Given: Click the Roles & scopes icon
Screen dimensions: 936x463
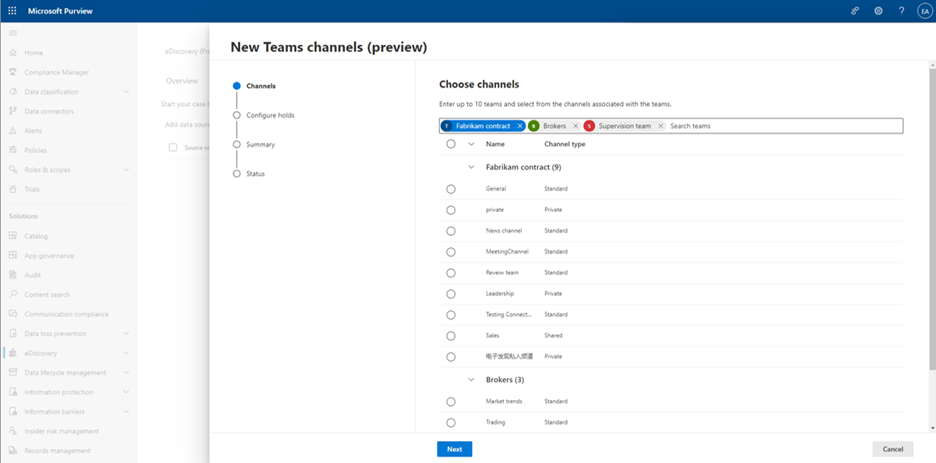Looking at the screenshot, I should pyautogui.click(x=13, y=169).
